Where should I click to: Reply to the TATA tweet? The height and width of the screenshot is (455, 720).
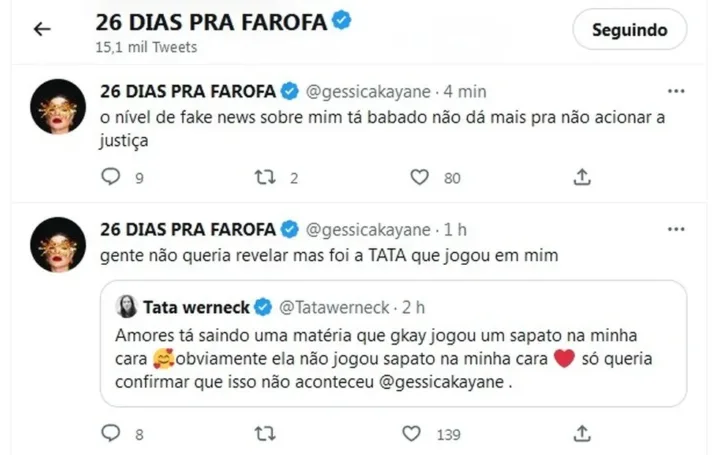(111, 434)
